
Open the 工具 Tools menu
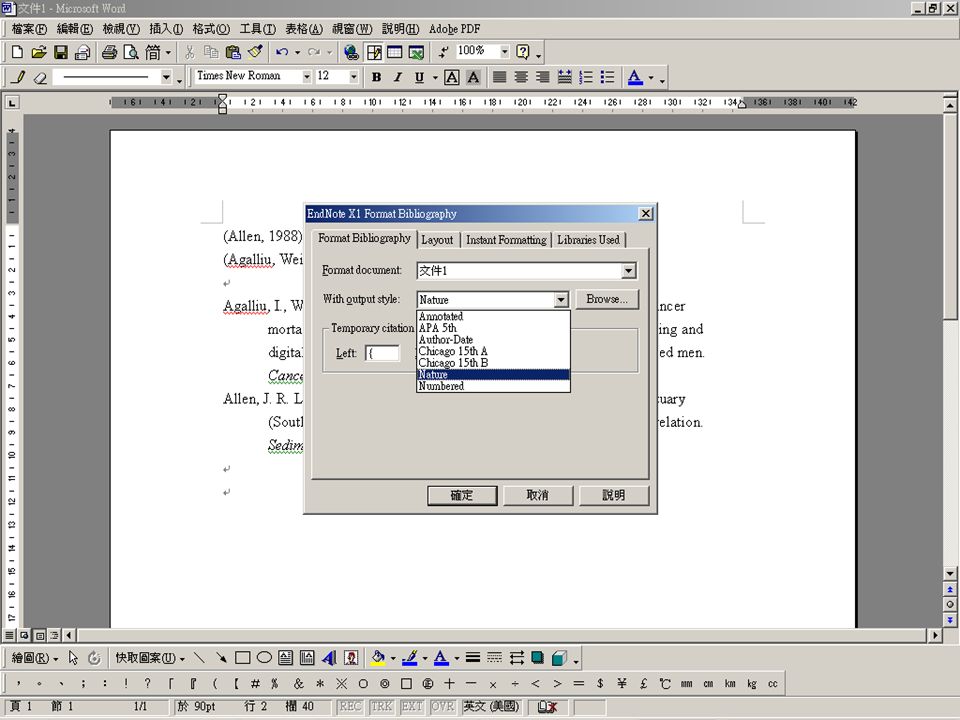(257, 29)
